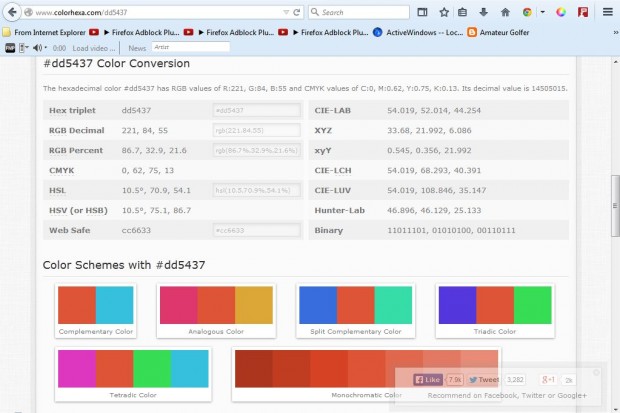Select the Complementary Color scheme swatch
620x413 pixels.
[95, 305]
